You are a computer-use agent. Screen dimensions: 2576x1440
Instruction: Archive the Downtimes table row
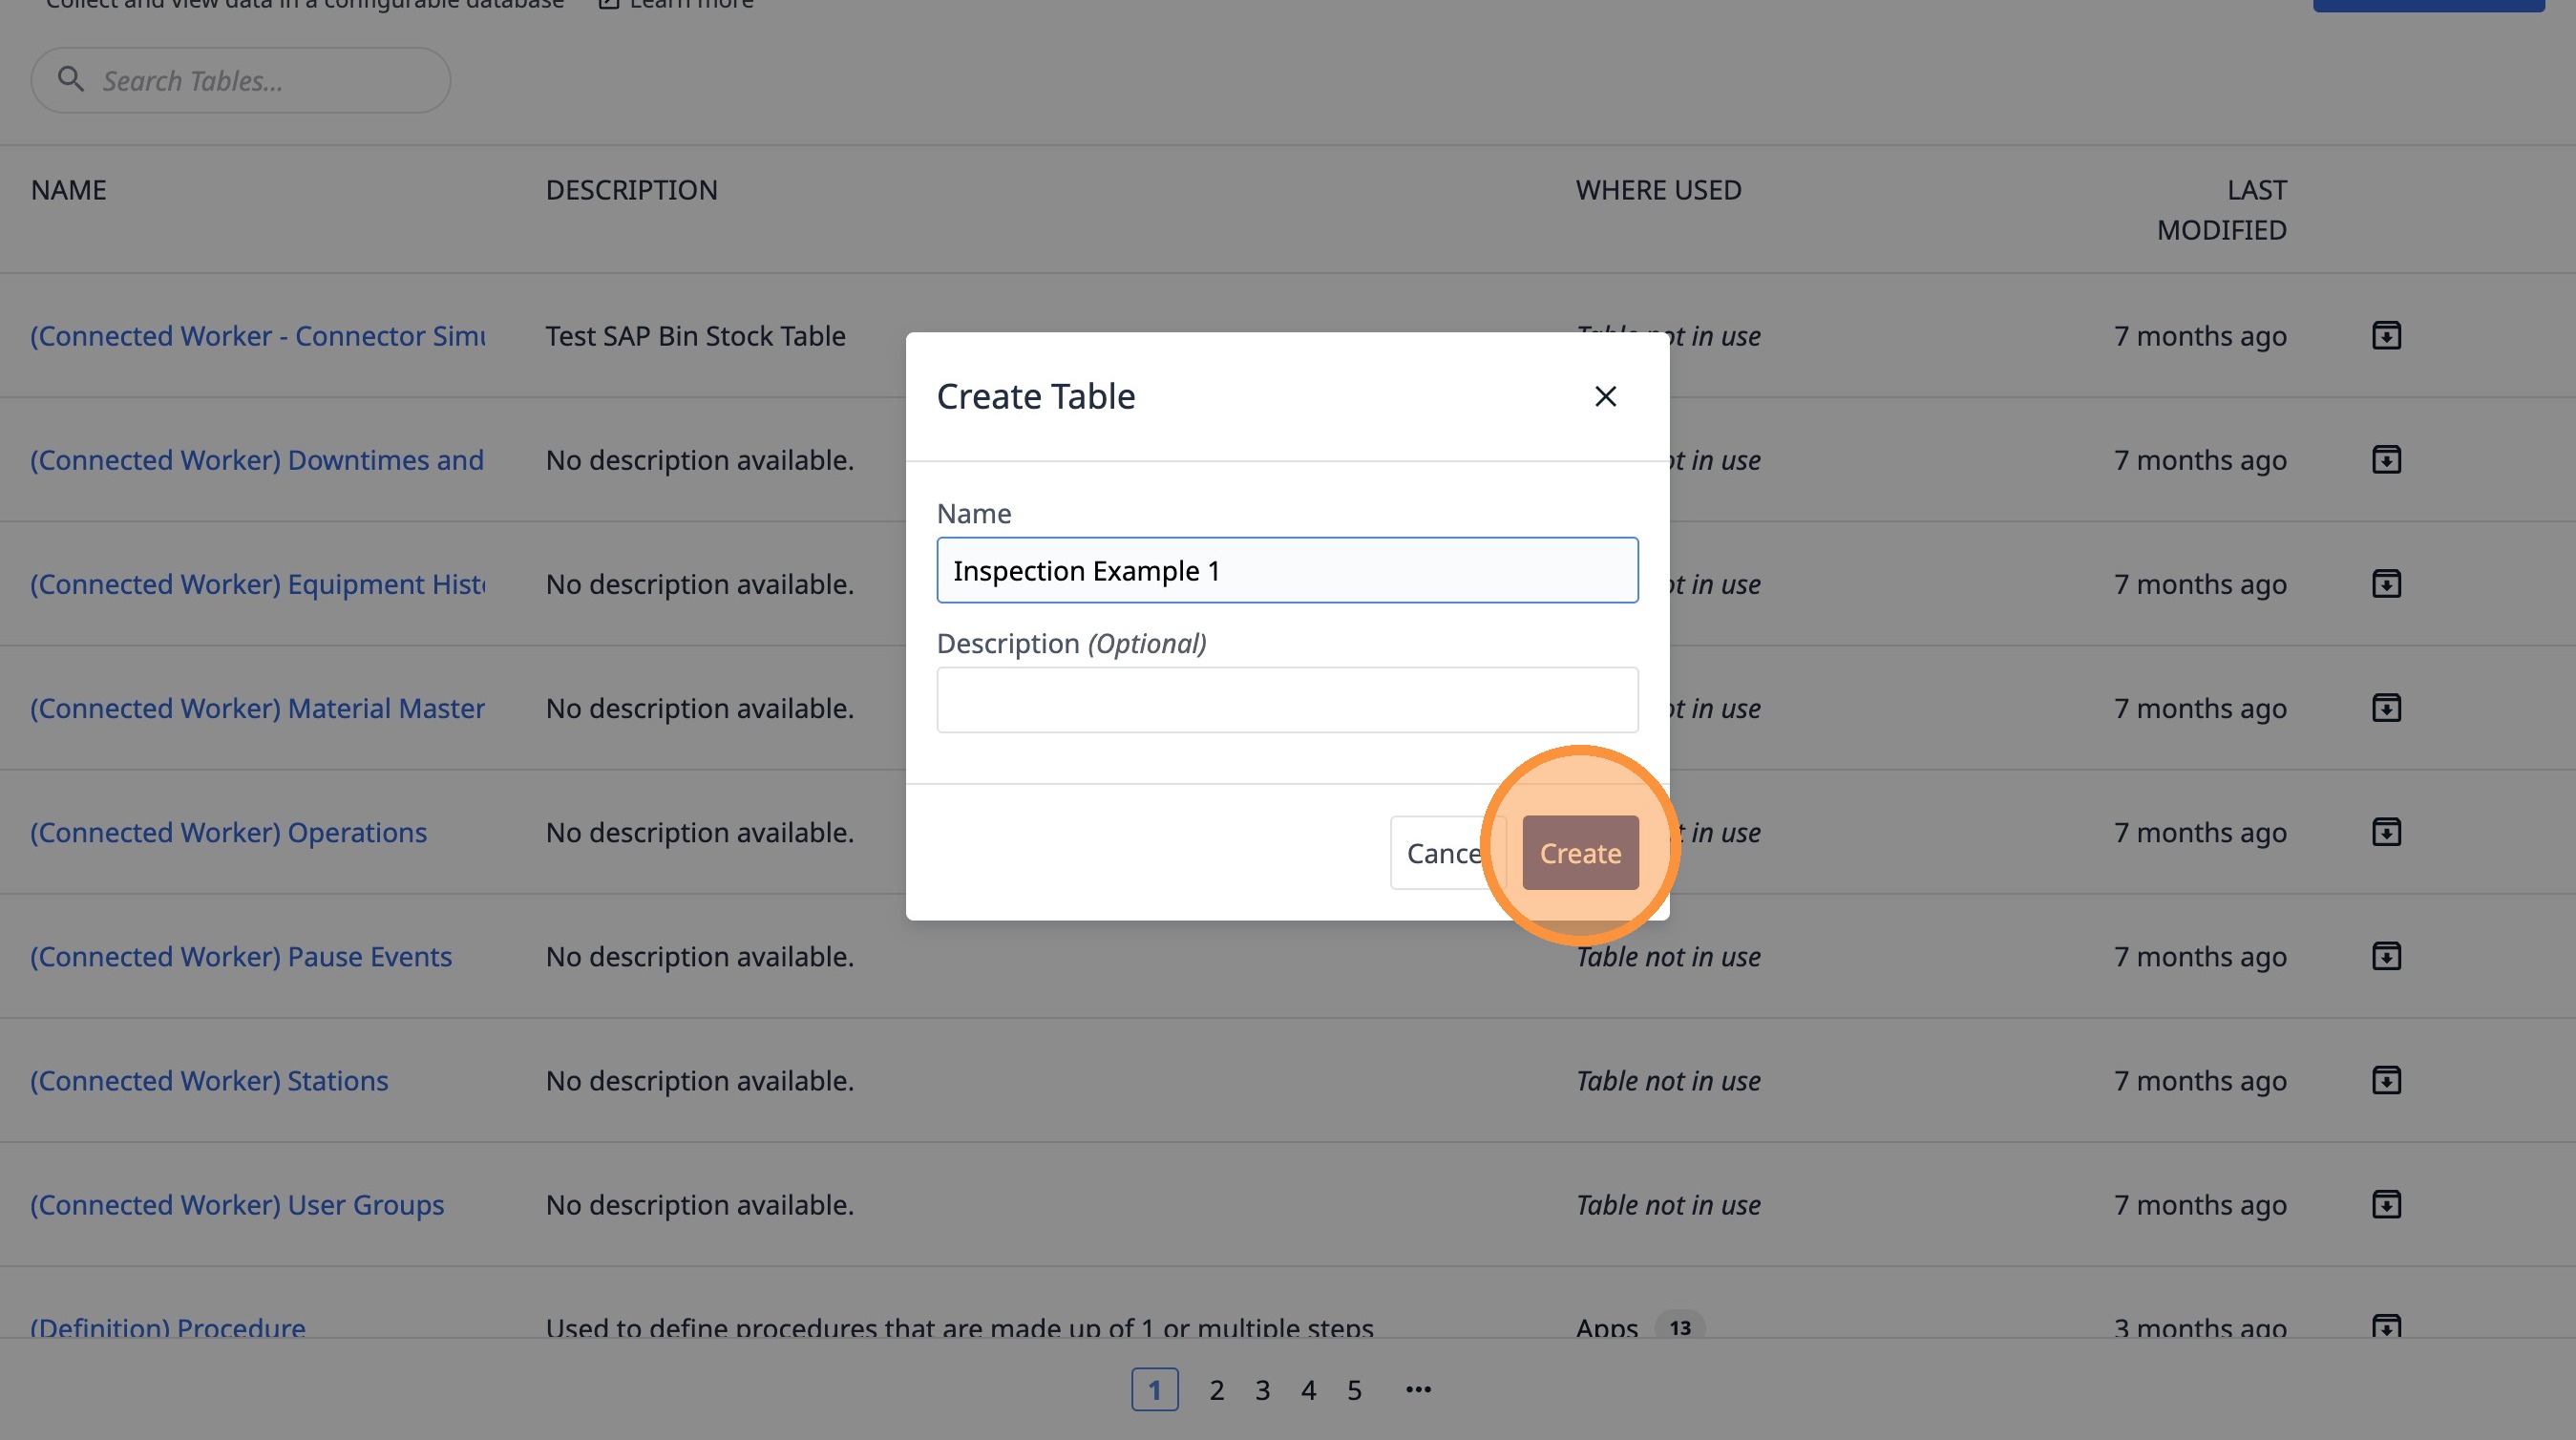point(2386,460)
